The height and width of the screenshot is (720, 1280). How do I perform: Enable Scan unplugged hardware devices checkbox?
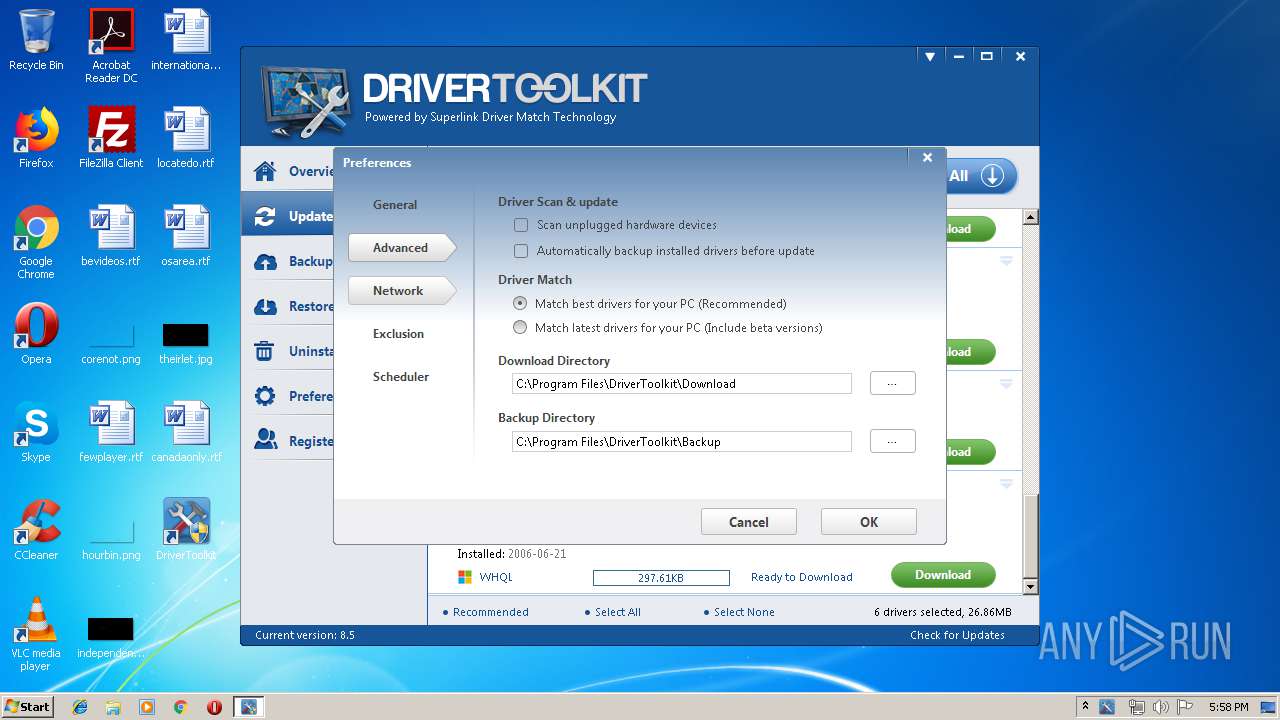pos(521,225)
